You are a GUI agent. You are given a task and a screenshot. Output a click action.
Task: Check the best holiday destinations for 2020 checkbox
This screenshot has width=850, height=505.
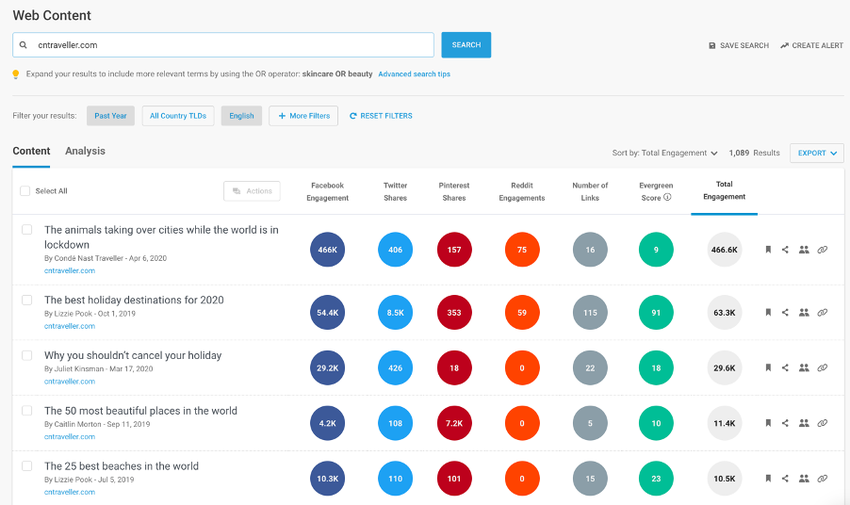point(27,300)
